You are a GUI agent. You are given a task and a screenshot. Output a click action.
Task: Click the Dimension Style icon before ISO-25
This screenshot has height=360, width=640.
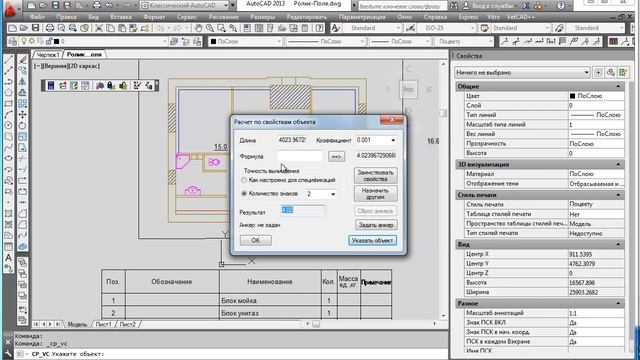point(410,28)
